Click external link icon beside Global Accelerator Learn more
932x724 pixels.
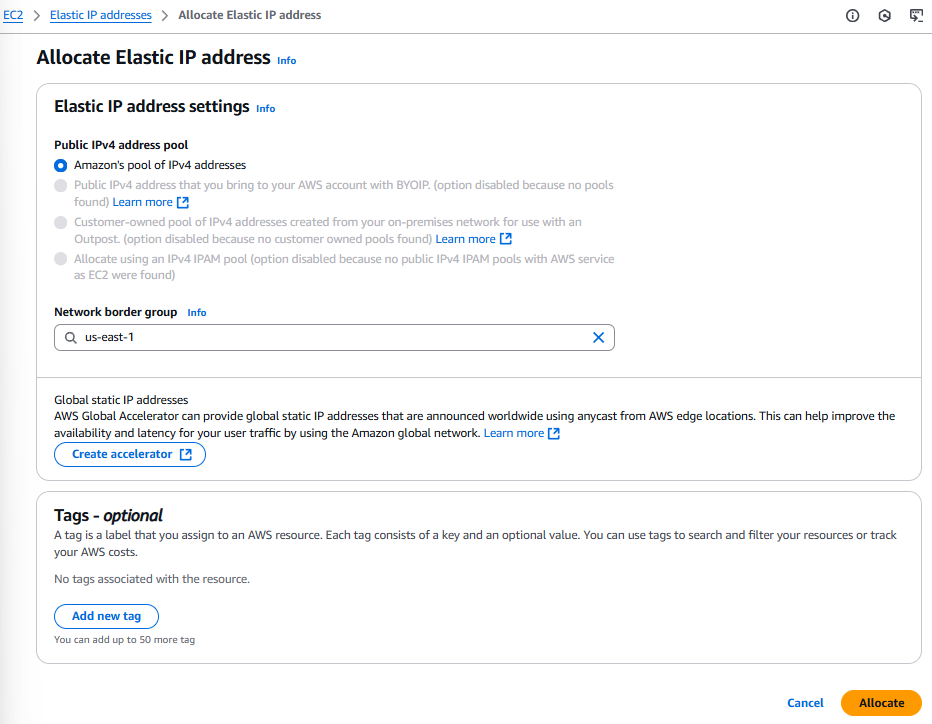(x=554, y=434)
